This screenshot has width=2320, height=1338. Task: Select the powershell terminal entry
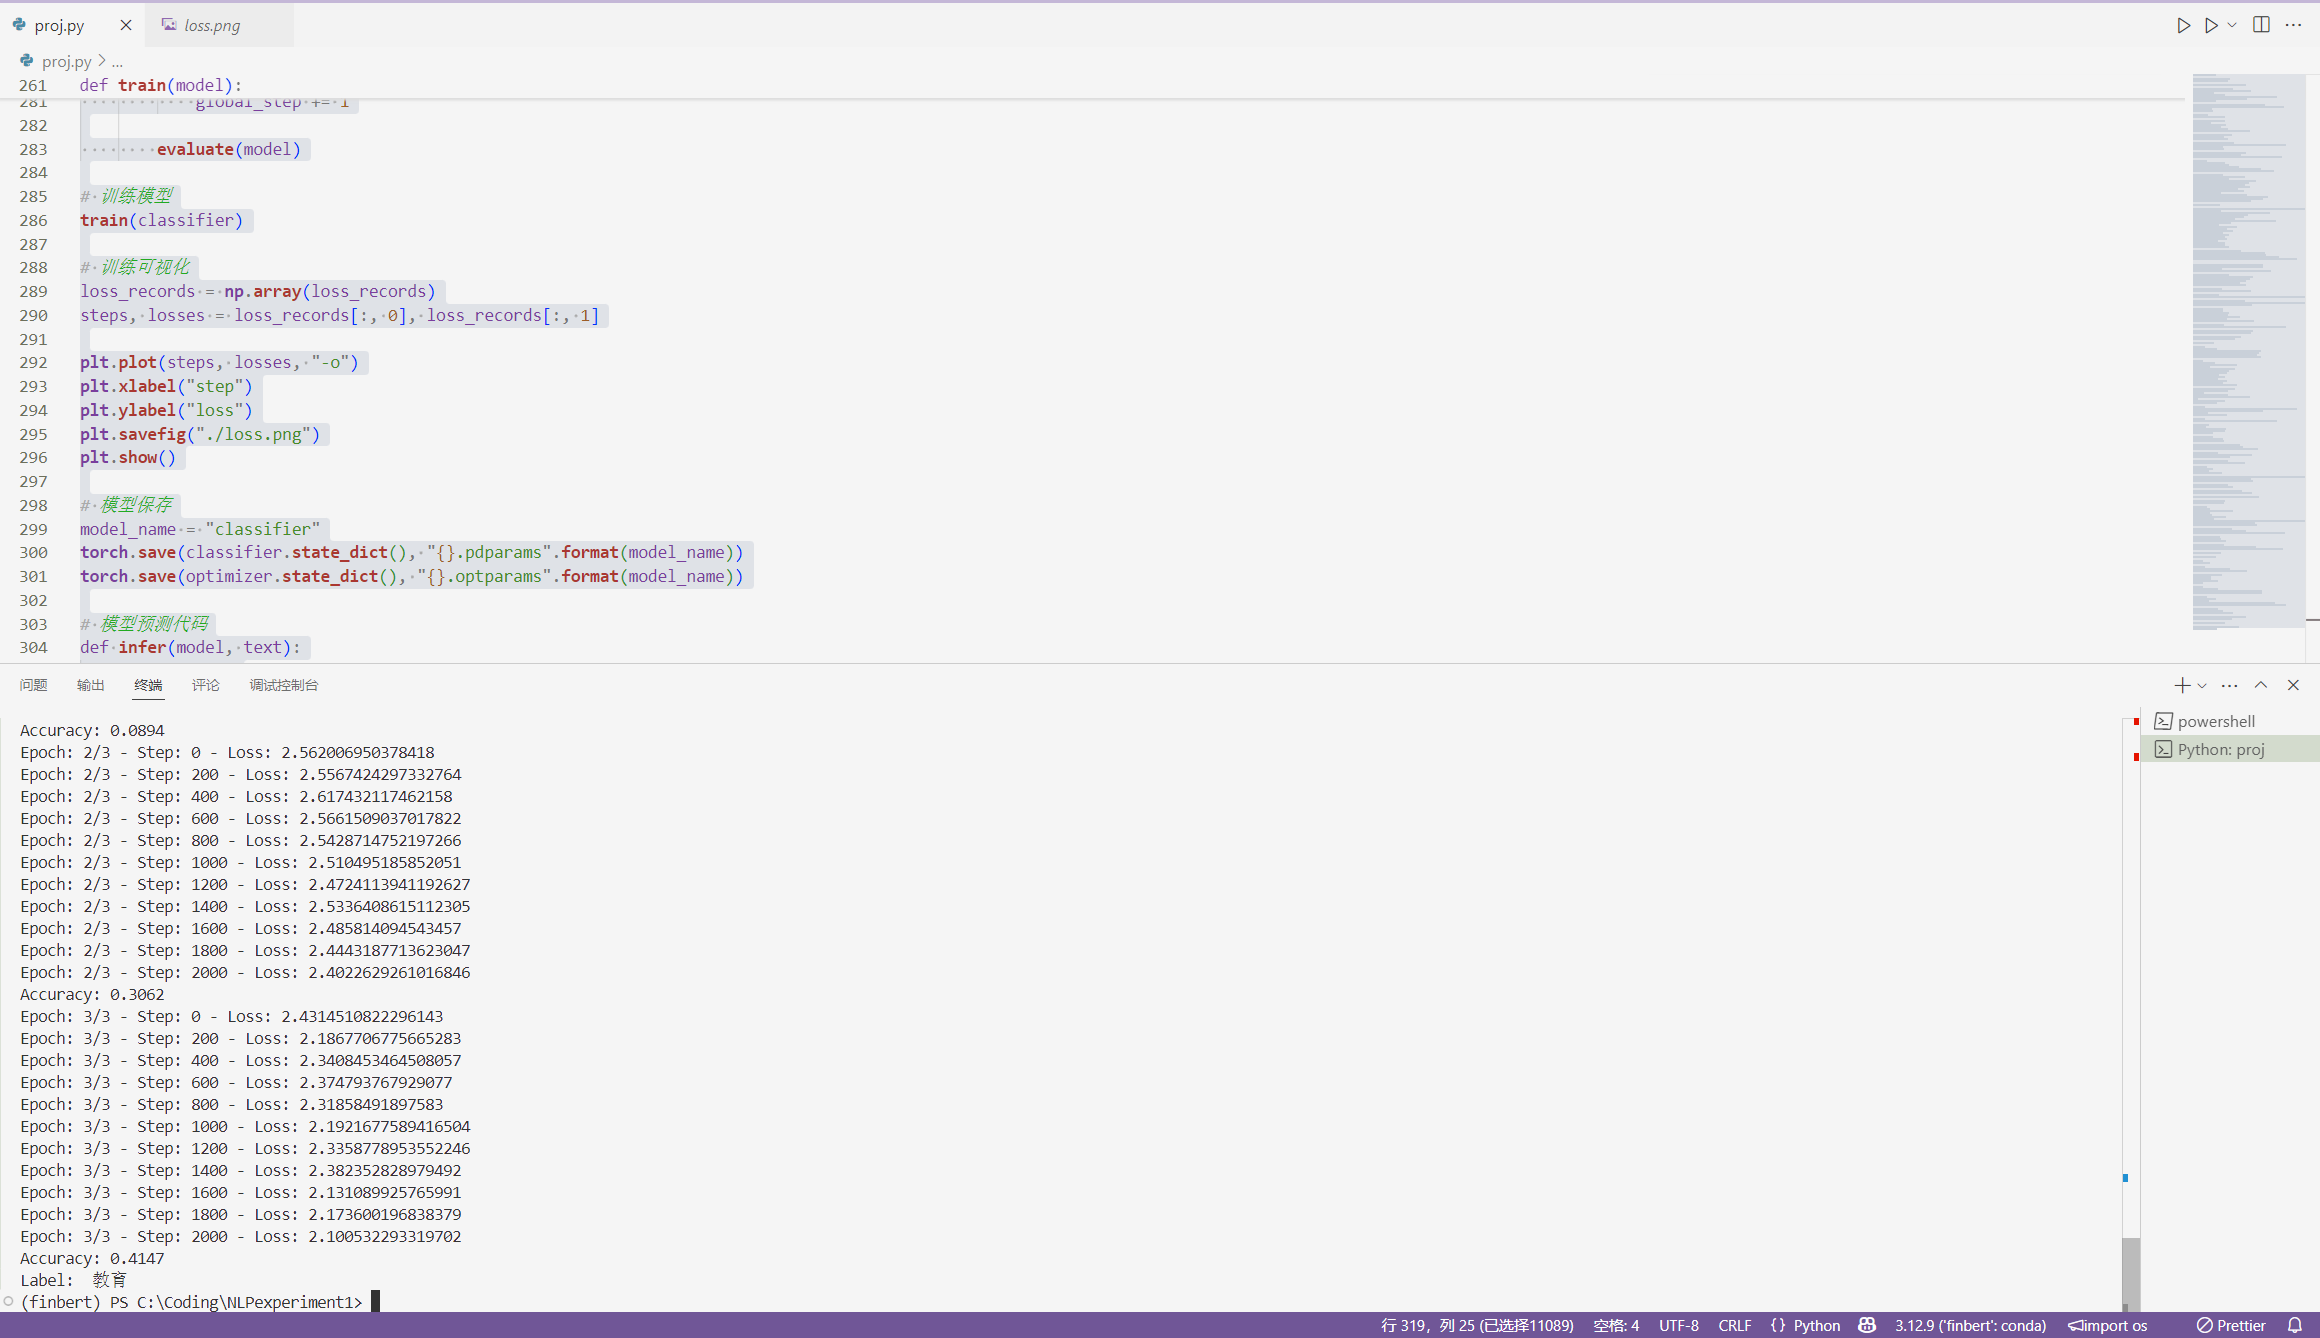tap(2216, 721)
